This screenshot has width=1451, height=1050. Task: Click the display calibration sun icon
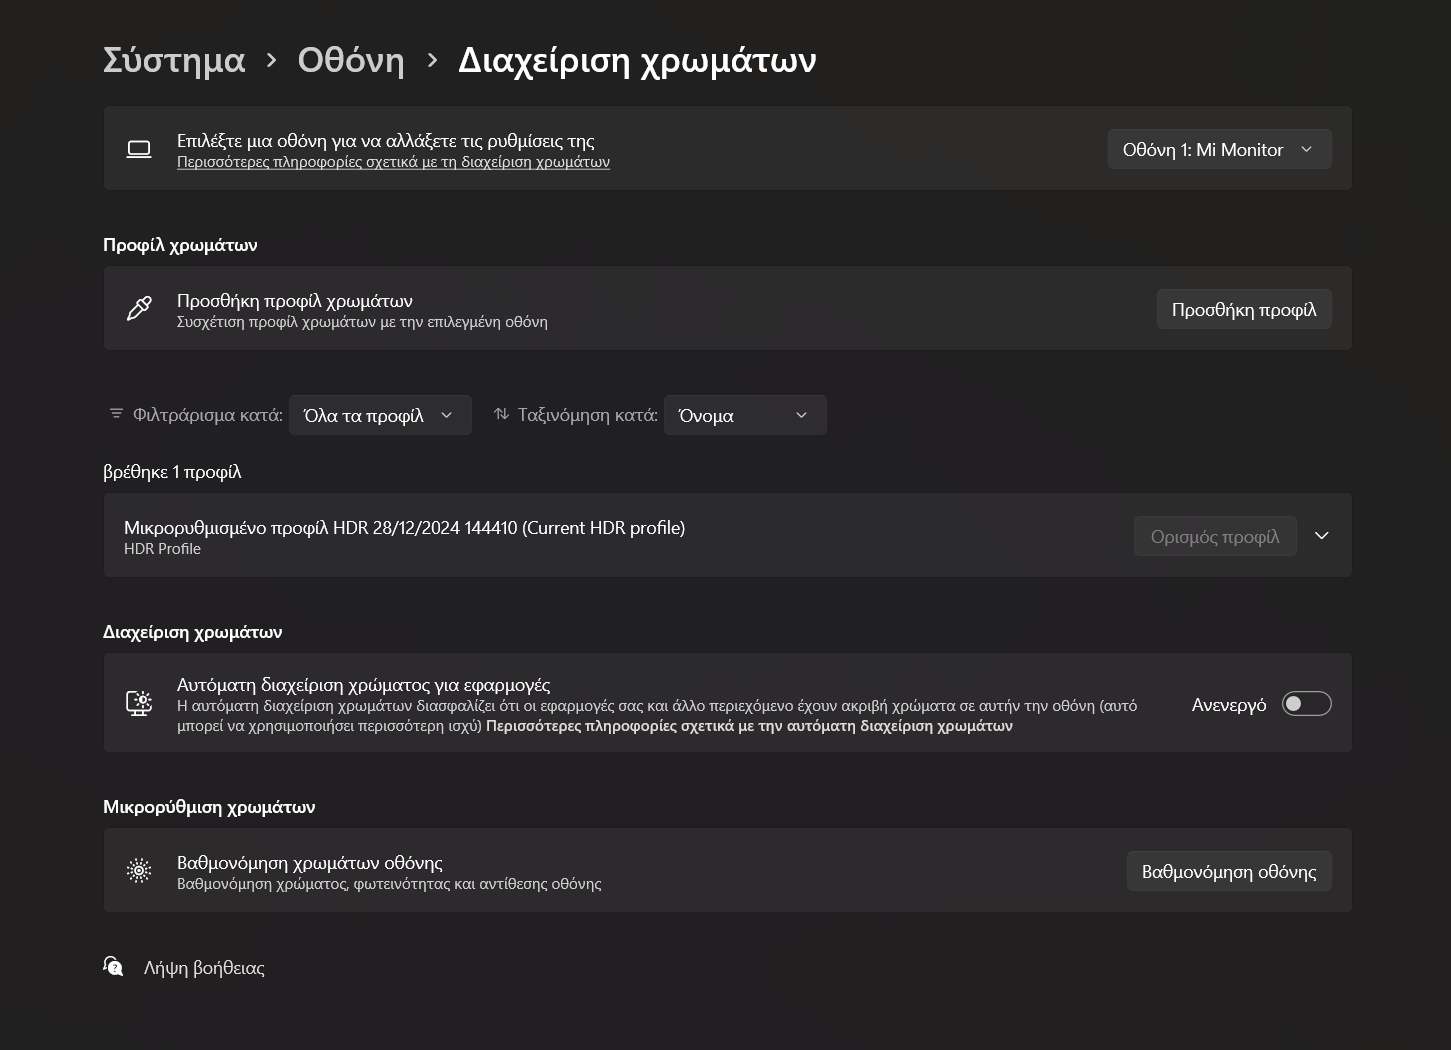(139, 871)
